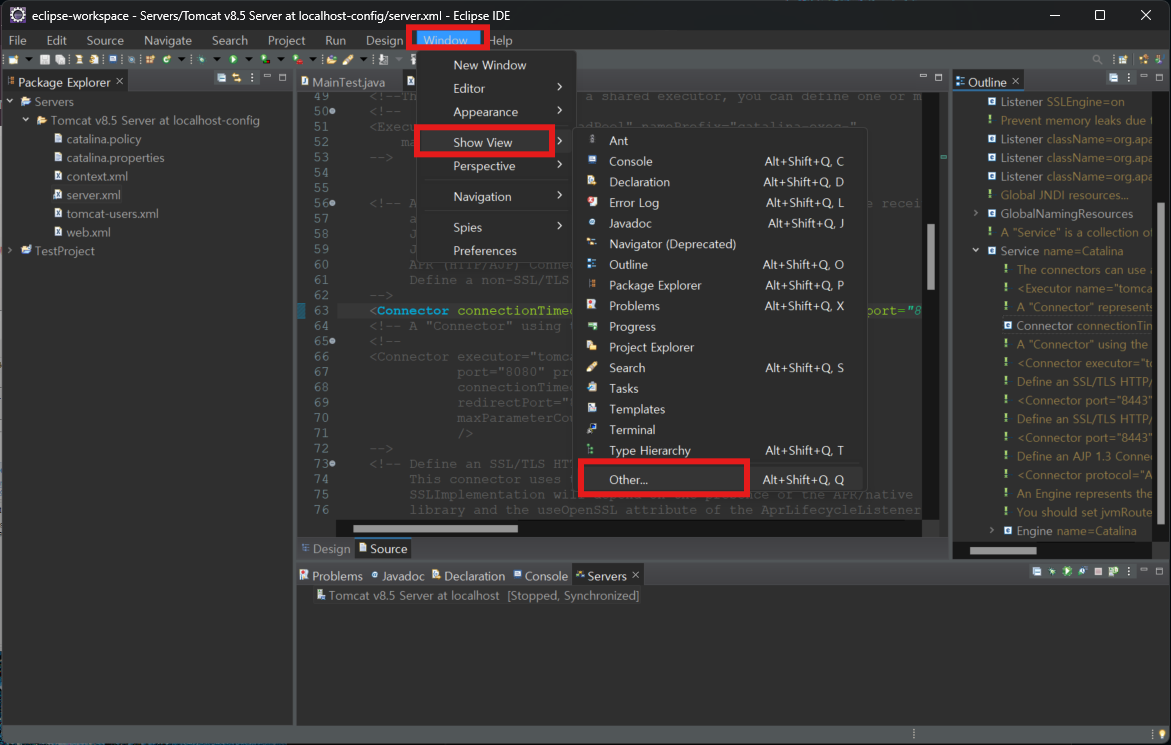The image size is (1171, 745).
Task: Switch to the Design editor tab
Action: pos(325,549)
